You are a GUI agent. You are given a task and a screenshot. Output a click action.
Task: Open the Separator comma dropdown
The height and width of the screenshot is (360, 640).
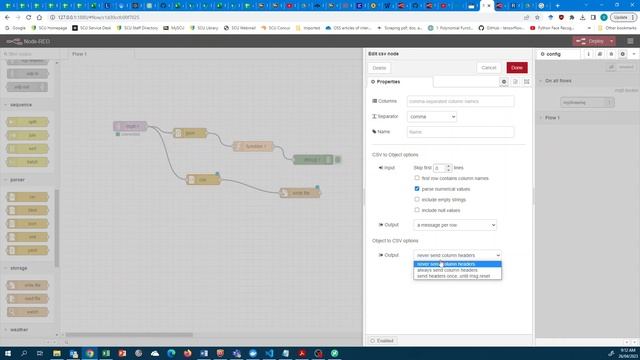coord(432,117)
